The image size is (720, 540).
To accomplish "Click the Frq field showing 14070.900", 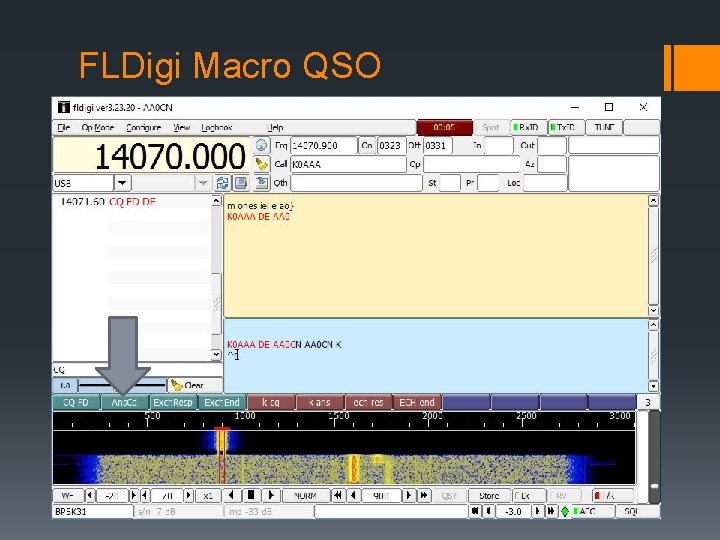I will [x=323, y=146].
